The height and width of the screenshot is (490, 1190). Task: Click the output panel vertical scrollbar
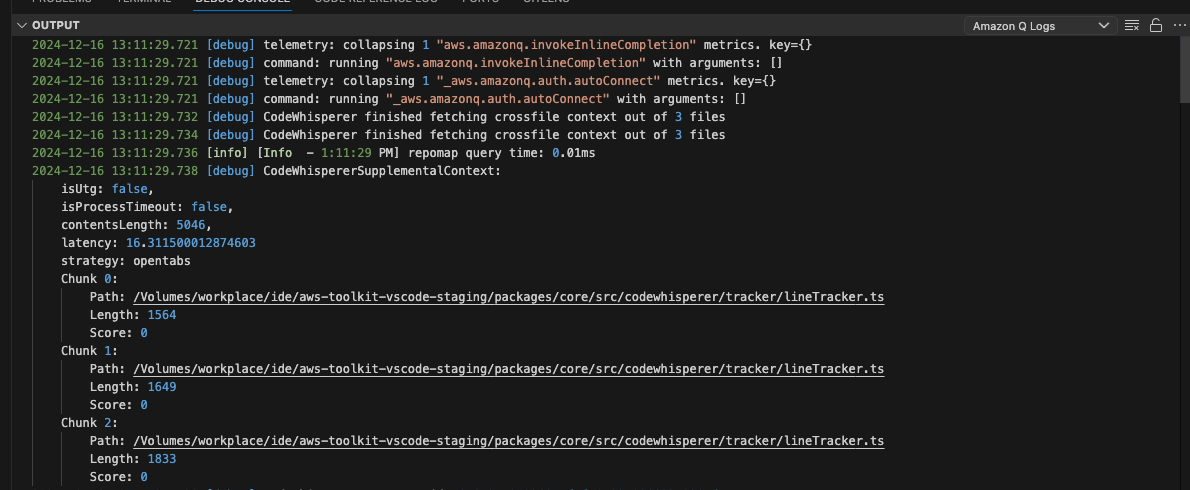coord(1185,68)
